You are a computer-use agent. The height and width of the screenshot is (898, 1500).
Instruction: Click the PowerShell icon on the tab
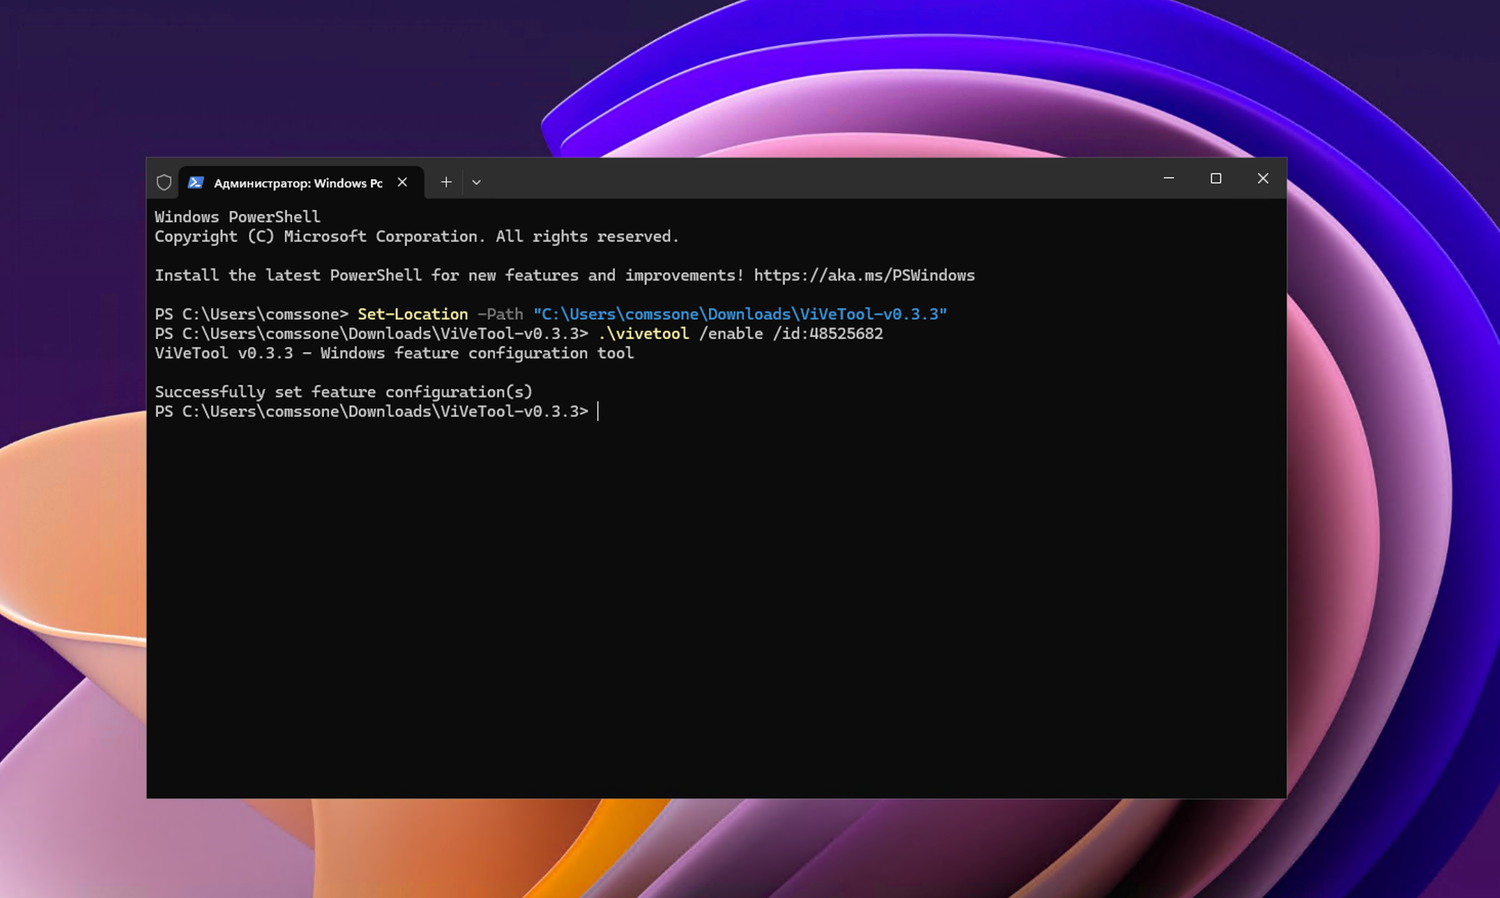point(196,182)
